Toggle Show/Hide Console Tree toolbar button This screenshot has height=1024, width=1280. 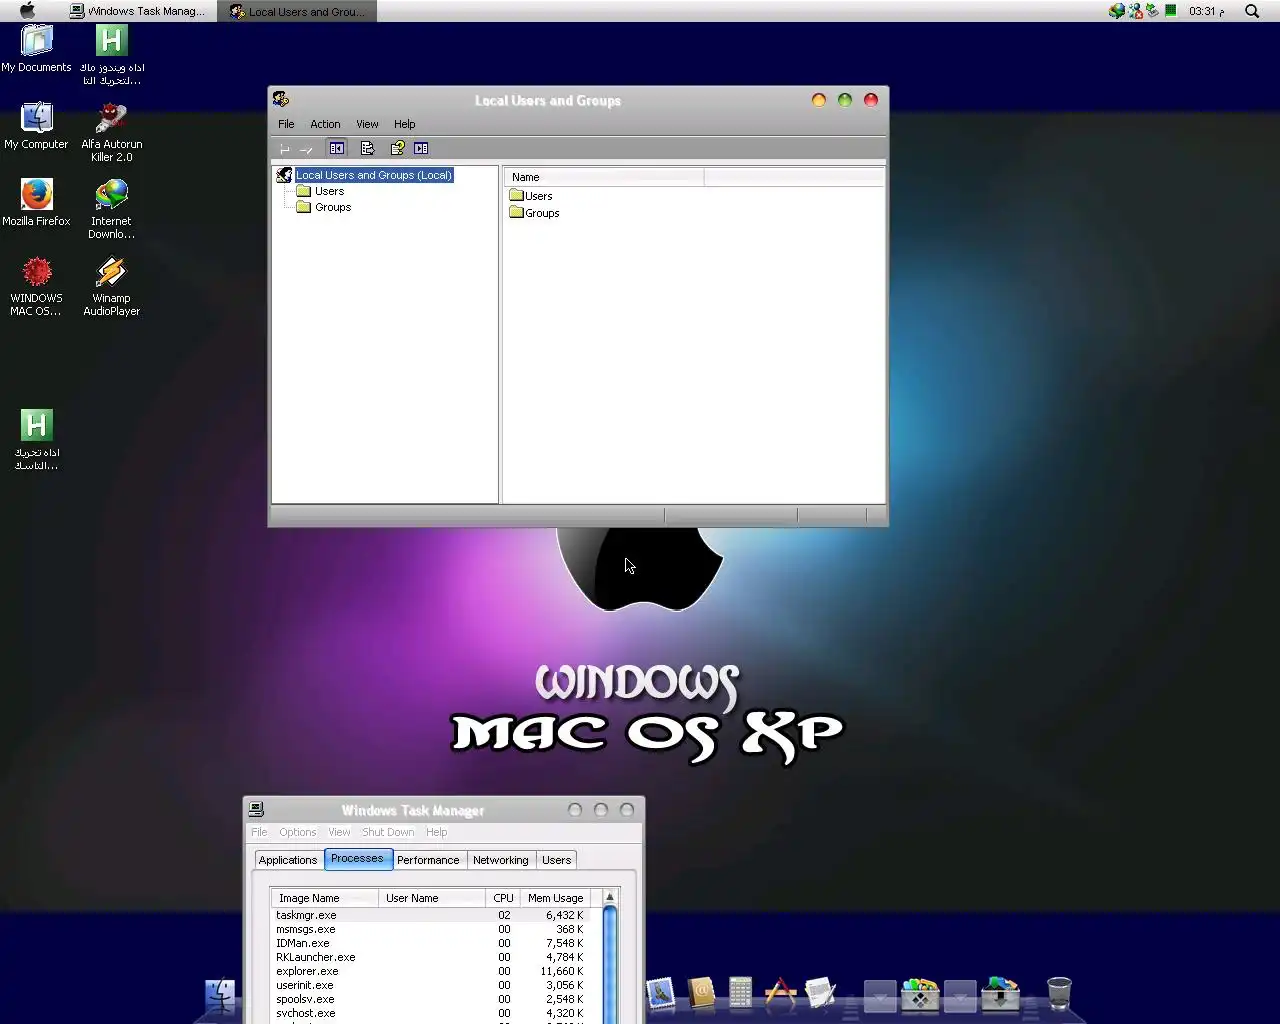[x=337, y=148]
